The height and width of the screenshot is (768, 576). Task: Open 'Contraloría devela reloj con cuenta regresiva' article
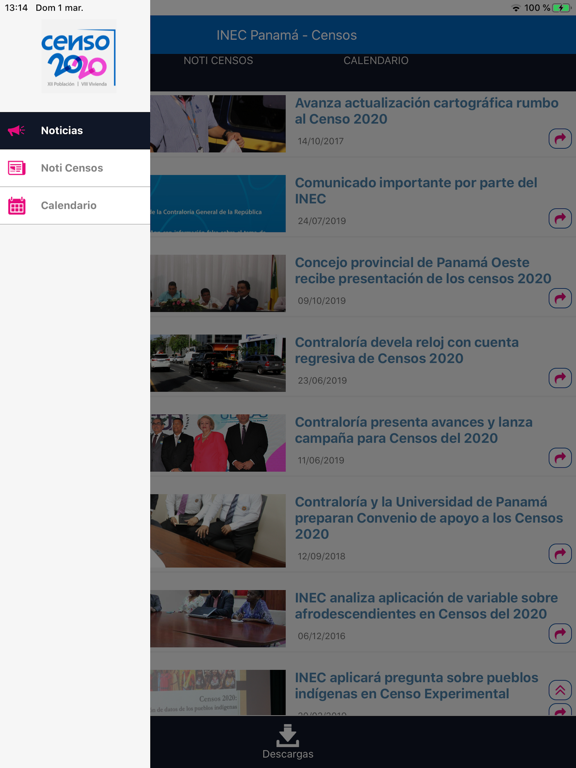(407, 350)
